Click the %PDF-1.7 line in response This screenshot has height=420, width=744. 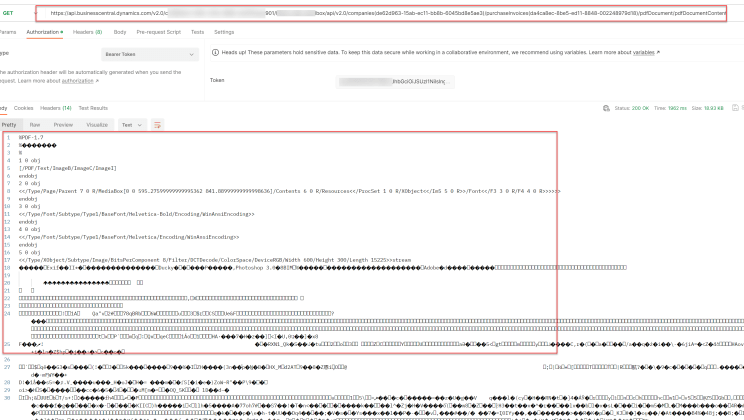tap(31, 138)
